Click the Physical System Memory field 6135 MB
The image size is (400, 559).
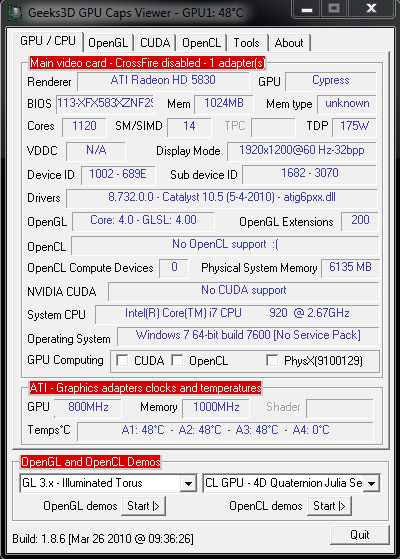pyautogui.click(x=350, y=268)
